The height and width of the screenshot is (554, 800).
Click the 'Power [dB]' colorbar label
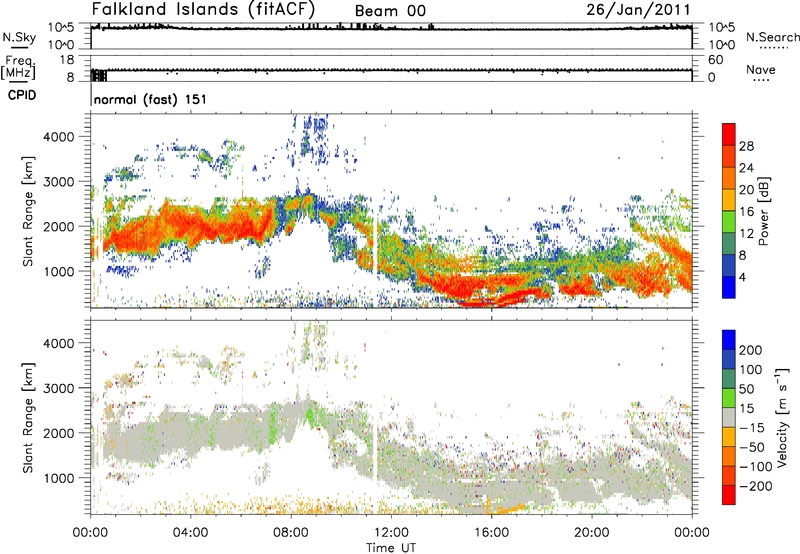point(763,211)
